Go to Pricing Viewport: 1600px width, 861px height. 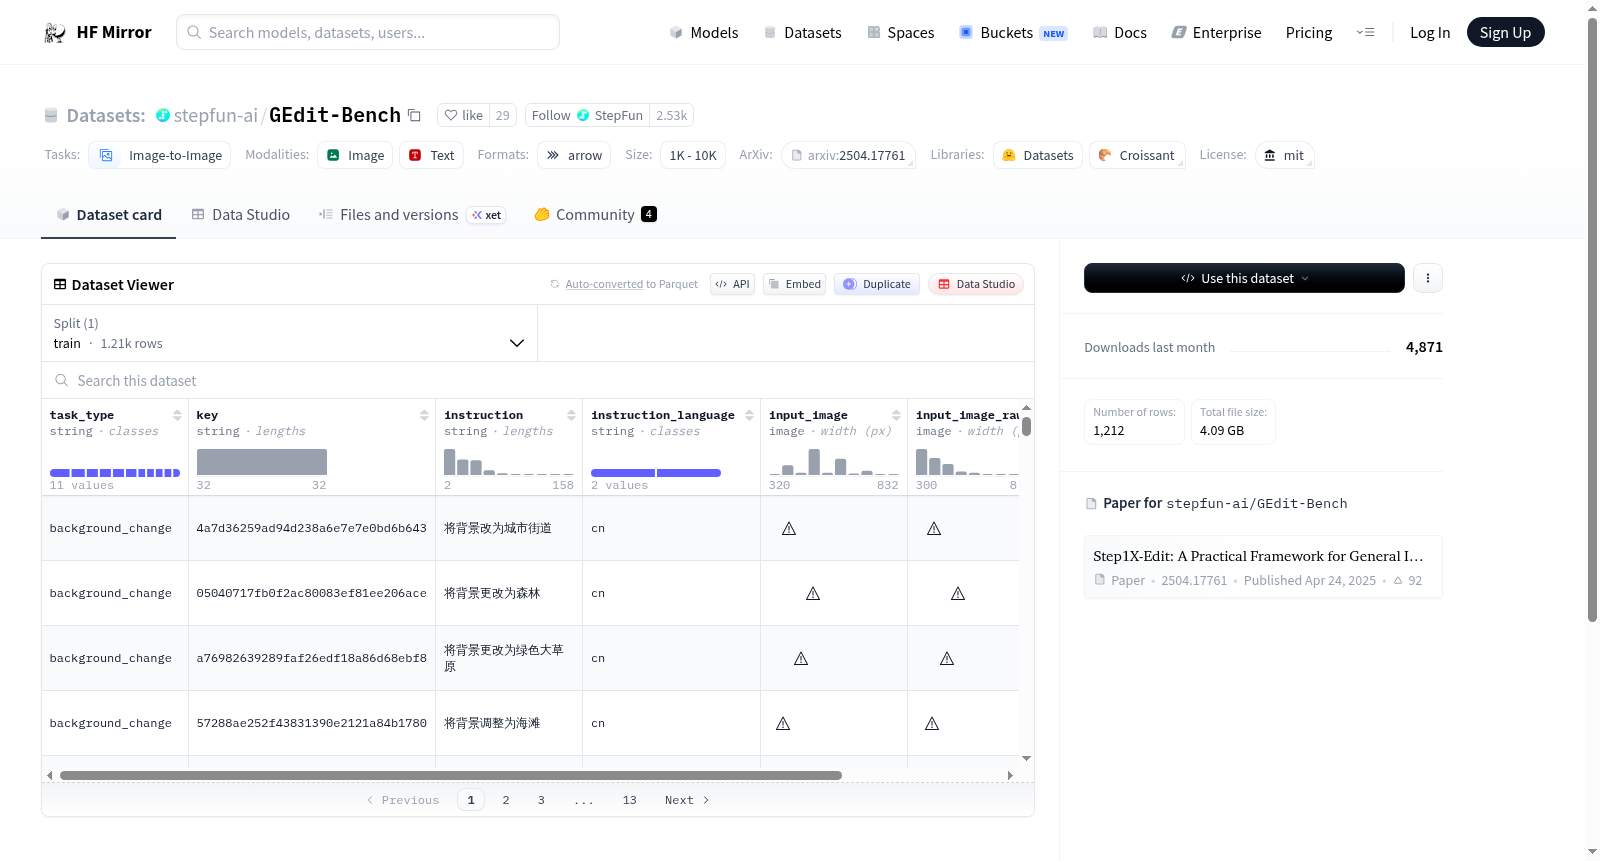tap(1309, 33)
